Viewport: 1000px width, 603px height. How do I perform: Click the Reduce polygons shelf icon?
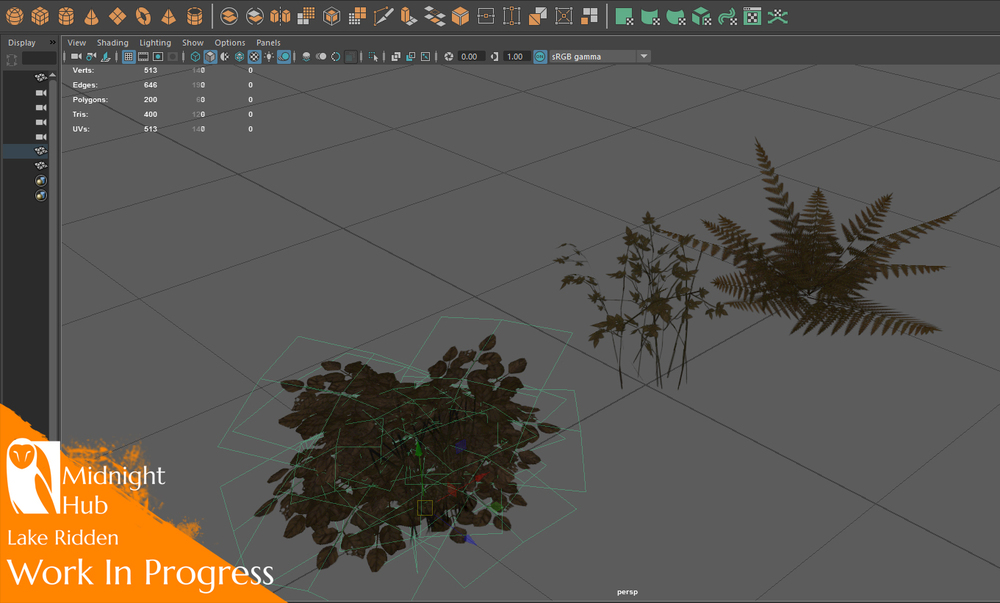pos(357,16)
